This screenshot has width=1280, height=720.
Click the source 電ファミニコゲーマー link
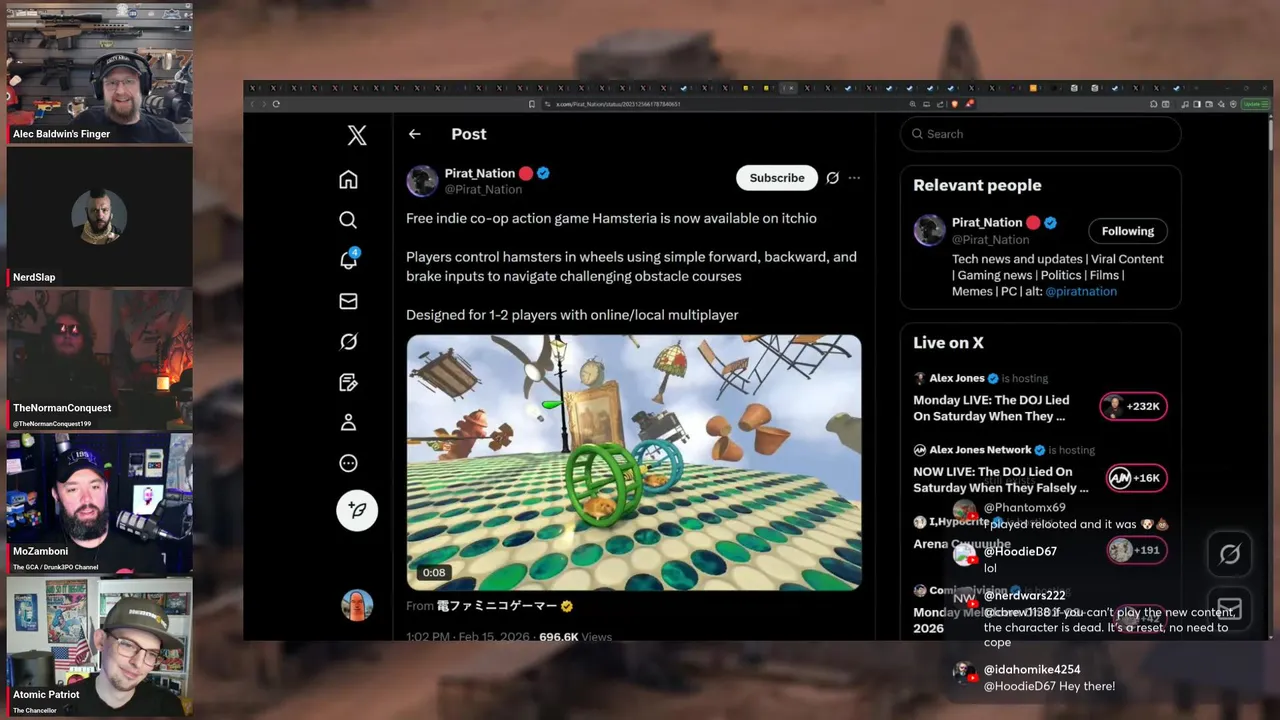click(497, 606)
